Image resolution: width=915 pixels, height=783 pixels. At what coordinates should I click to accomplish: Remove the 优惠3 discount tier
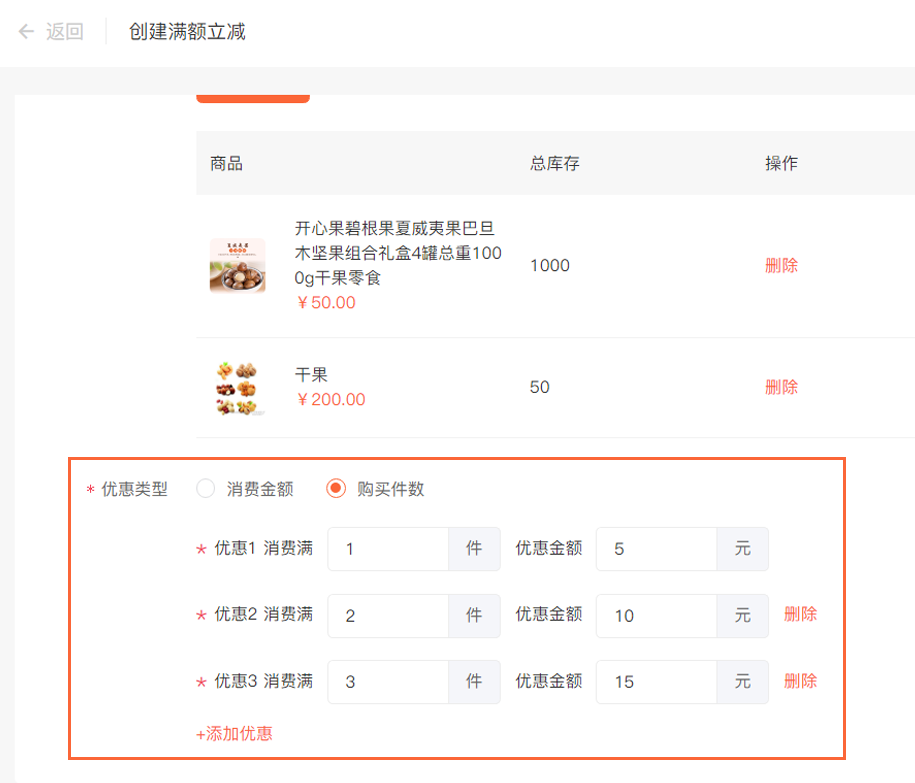click(801, 681)
